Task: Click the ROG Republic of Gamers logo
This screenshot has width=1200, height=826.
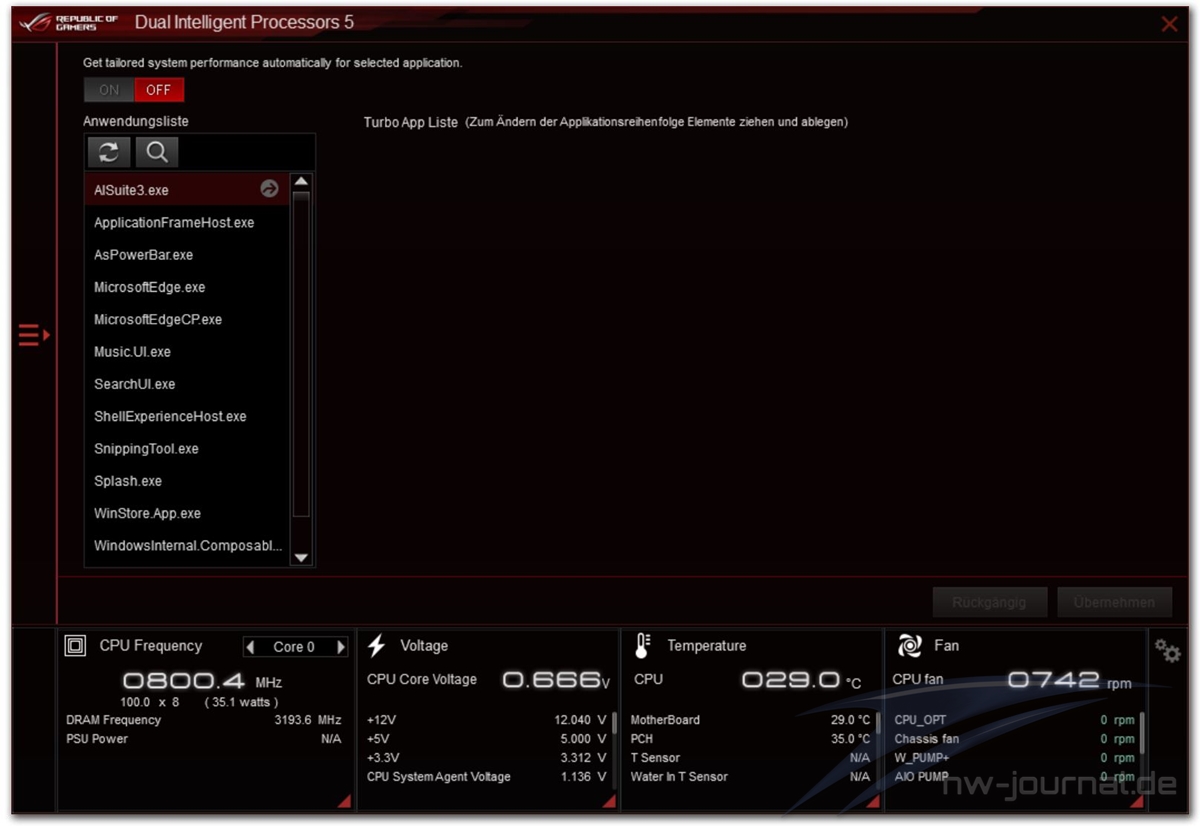Action: [x=69, y=22]
